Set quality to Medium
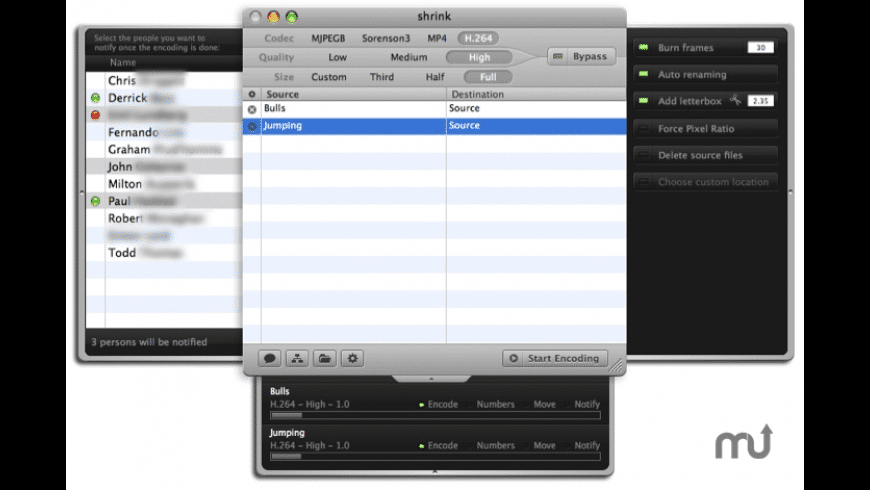 coord(409,57)
